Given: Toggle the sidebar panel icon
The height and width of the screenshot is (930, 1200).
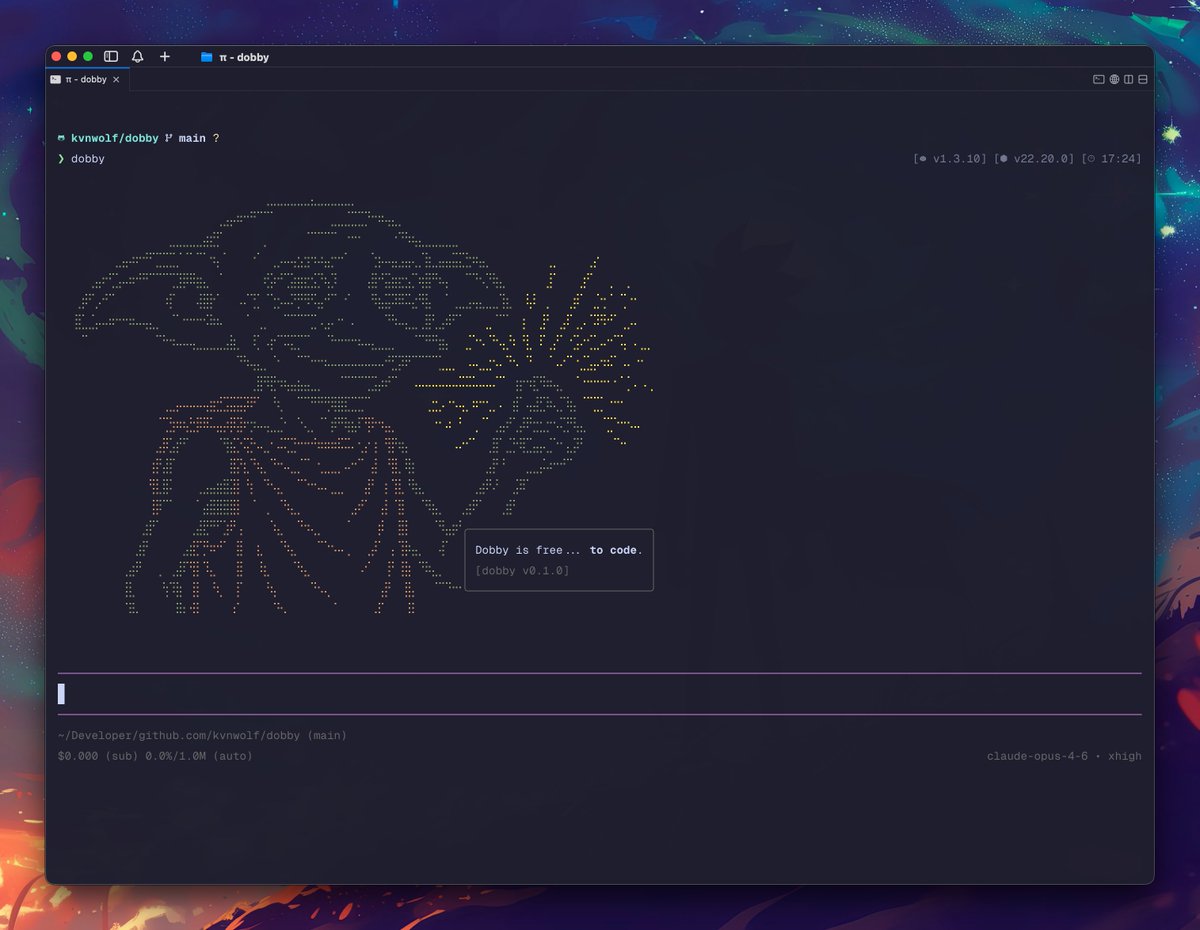Looking at the screenshot, I should coord(111,57).
